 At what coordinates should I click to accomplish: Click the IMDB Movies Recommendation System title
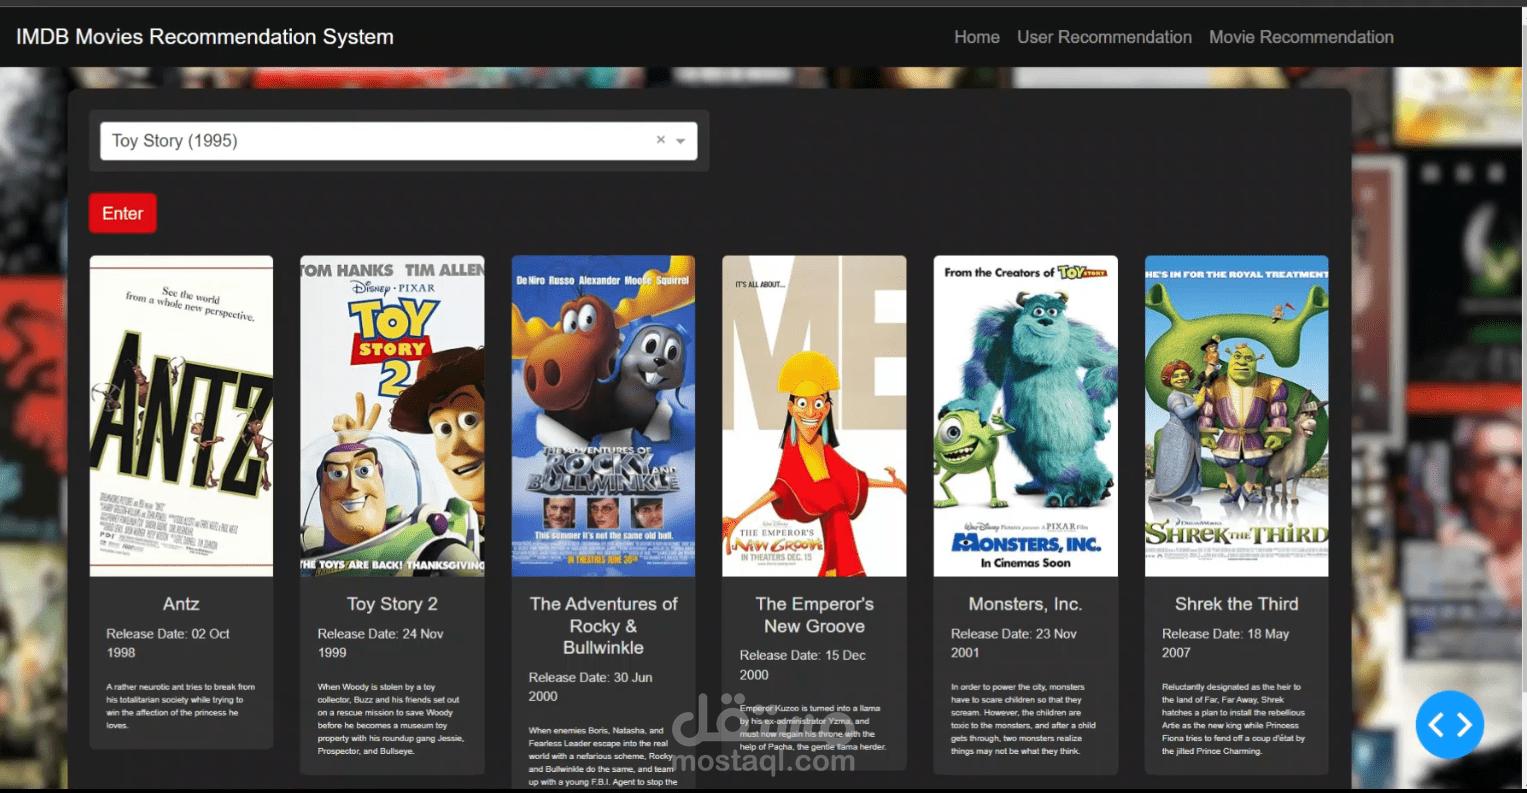(205, 37)
